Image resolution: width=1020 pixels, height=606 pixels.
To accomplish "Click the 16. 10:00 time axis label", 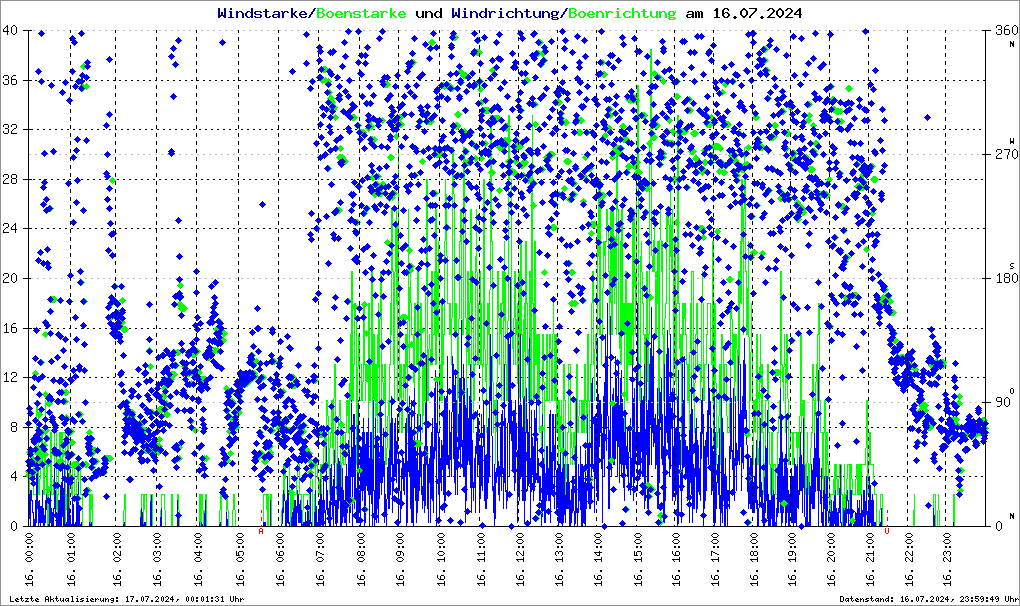I will point(440,559).
